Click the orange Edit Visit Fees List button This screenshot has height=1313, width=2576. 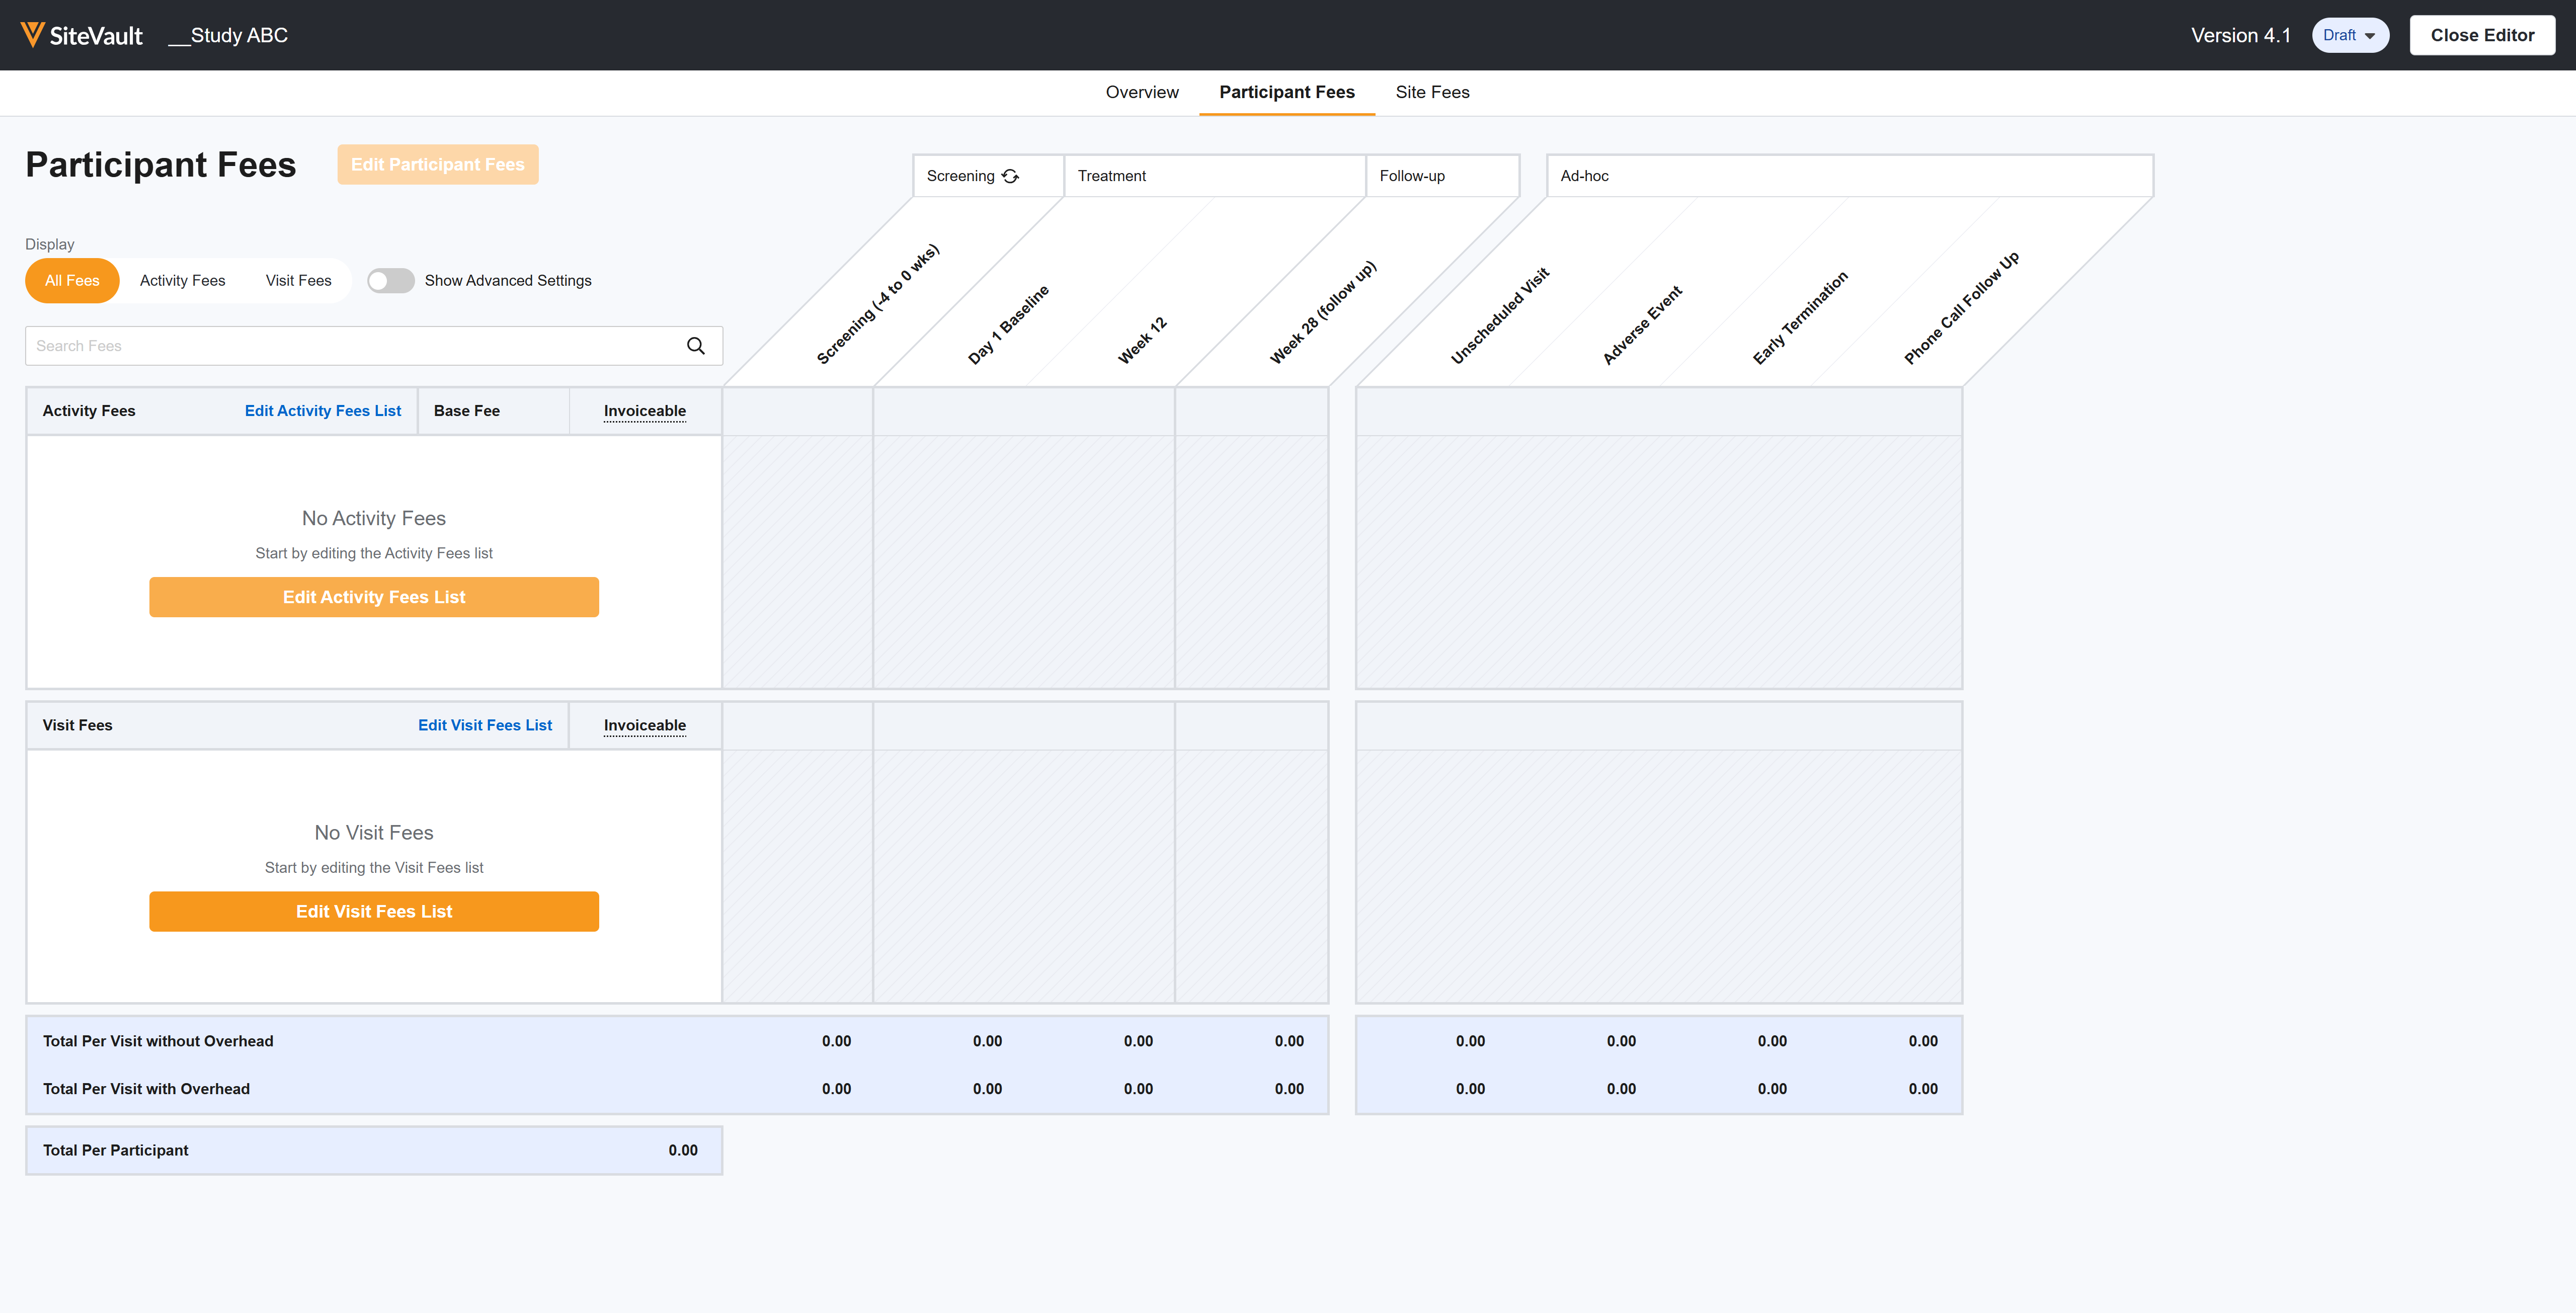click(373, 911)
